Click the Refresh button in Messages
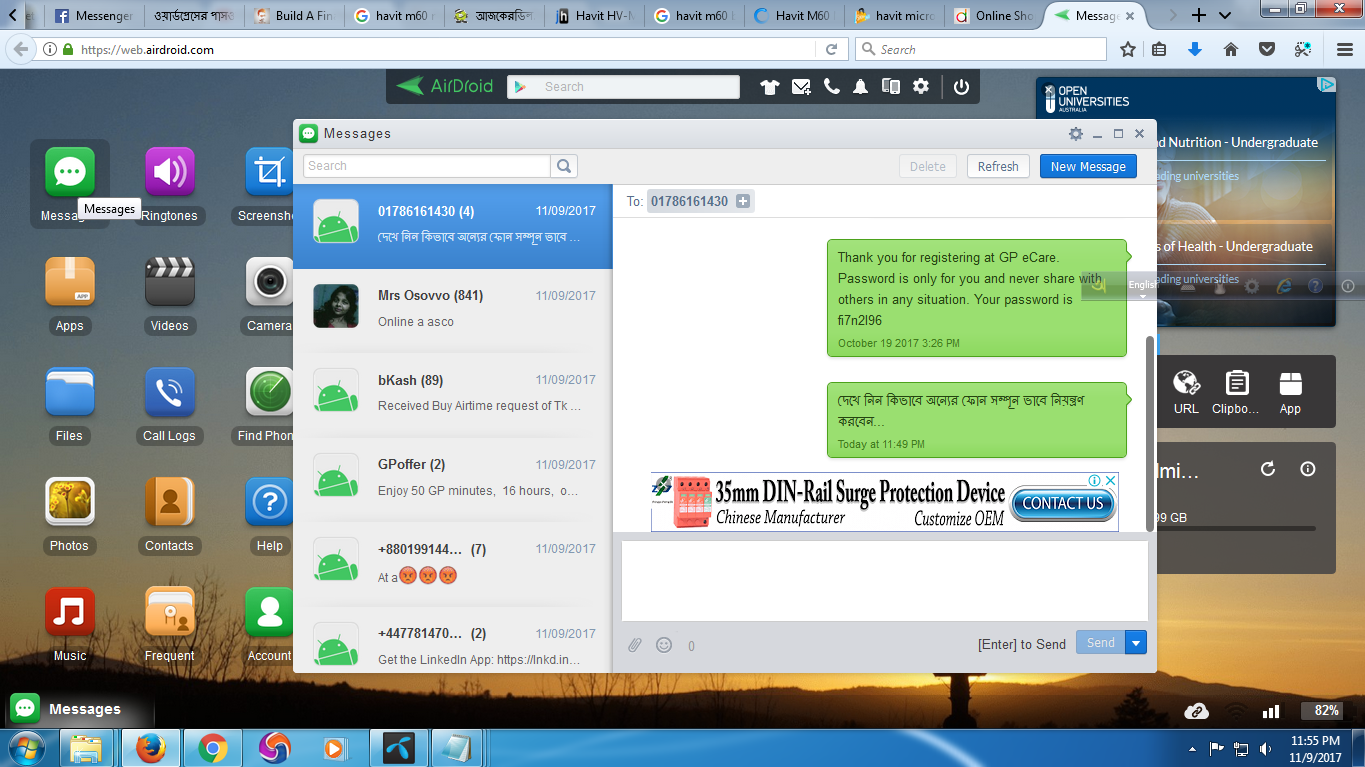1365x767 pixels. [x=998, y=166]
